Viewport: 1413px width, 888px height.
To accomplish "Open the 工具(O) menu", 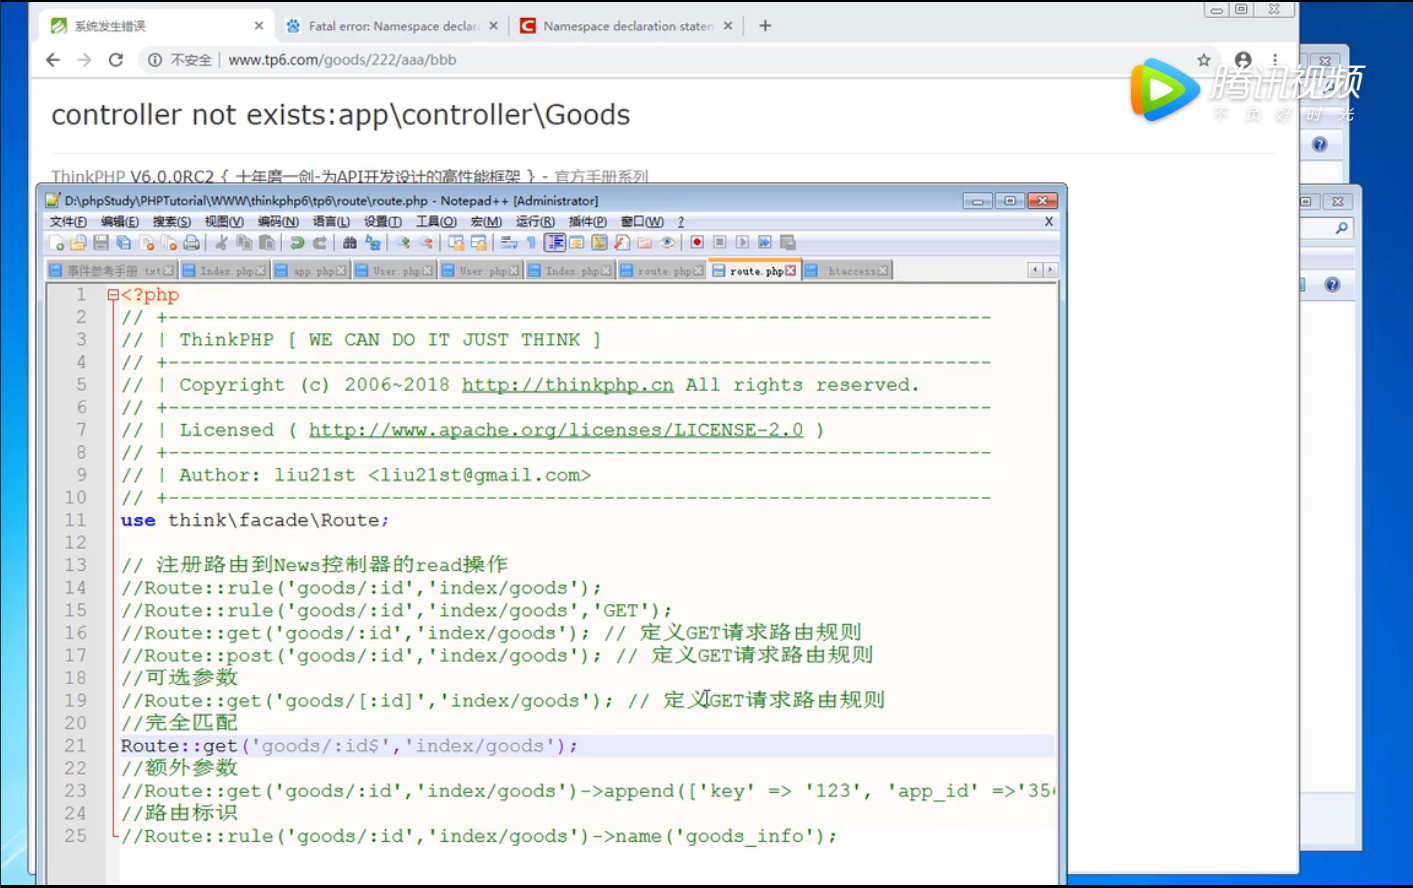I will coord(436,221).
